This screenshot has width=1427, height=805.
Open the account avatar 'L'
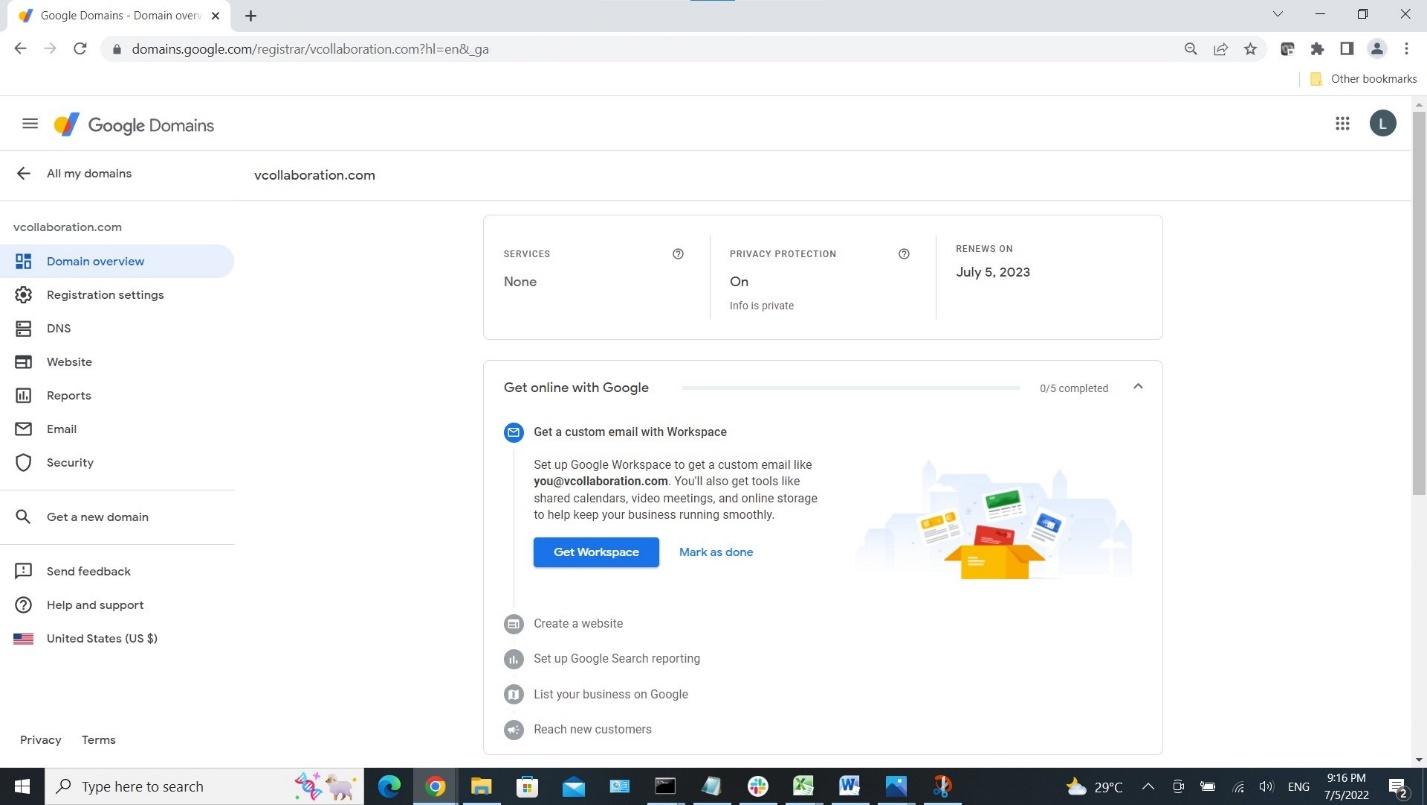pyautogui.click(x=1383, y=124)
